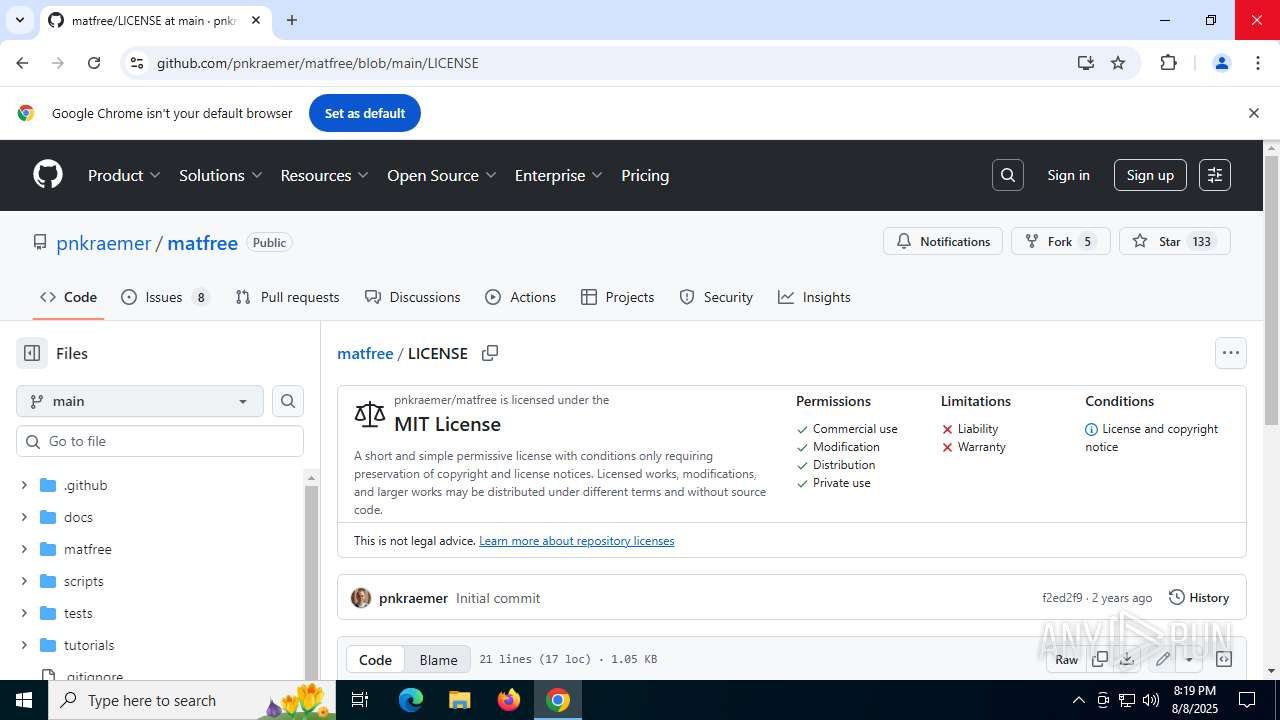The image size is (1280, 720).
Task: Click the Pricing link
Action: 645,175
